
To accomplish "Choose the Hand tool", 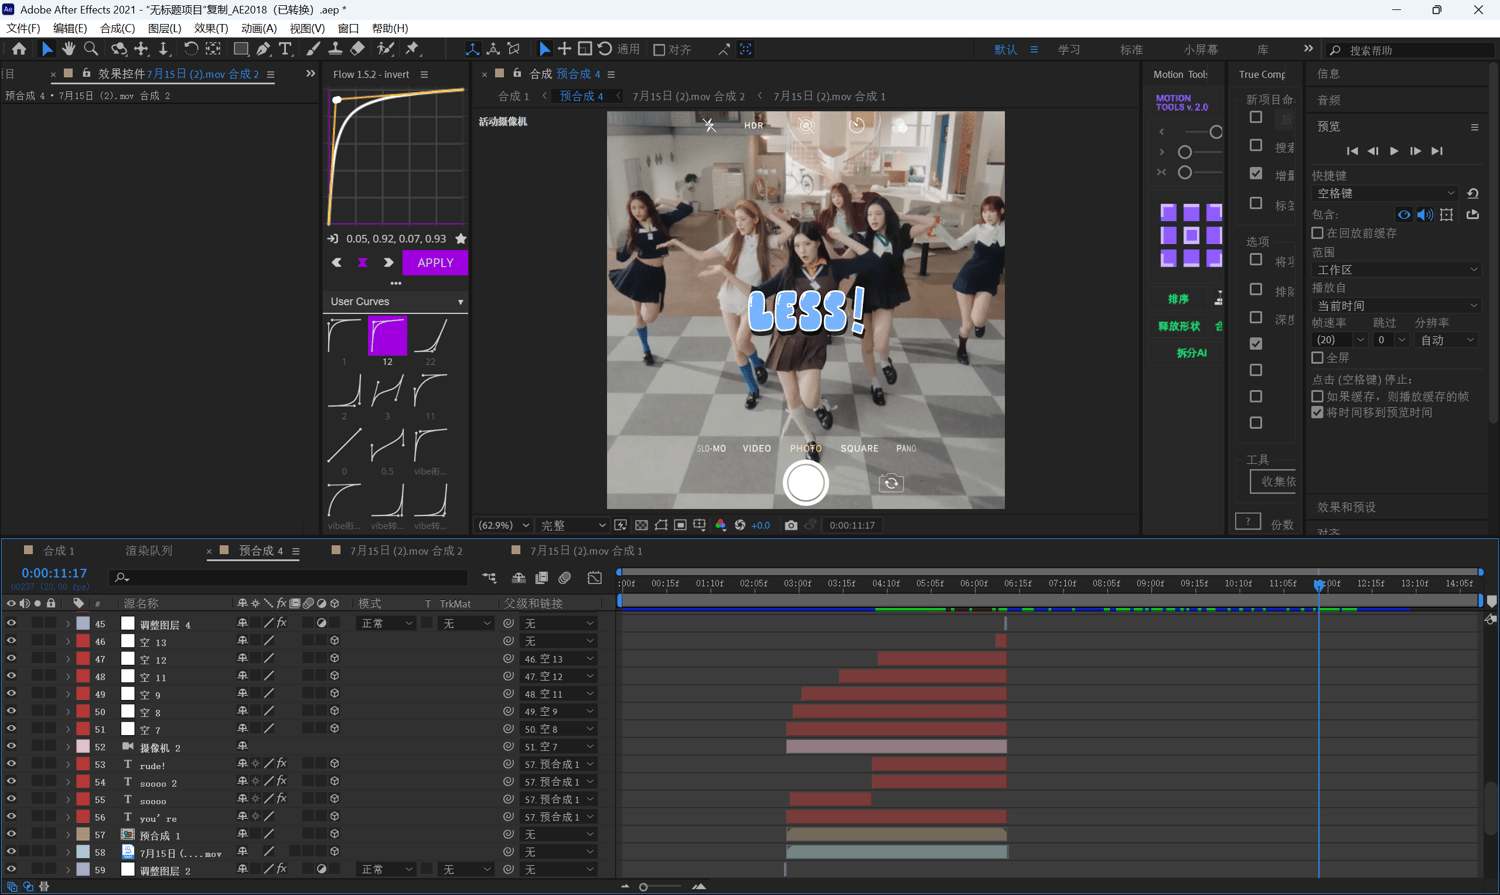I will pyautogui.click(x=68, y=49).
